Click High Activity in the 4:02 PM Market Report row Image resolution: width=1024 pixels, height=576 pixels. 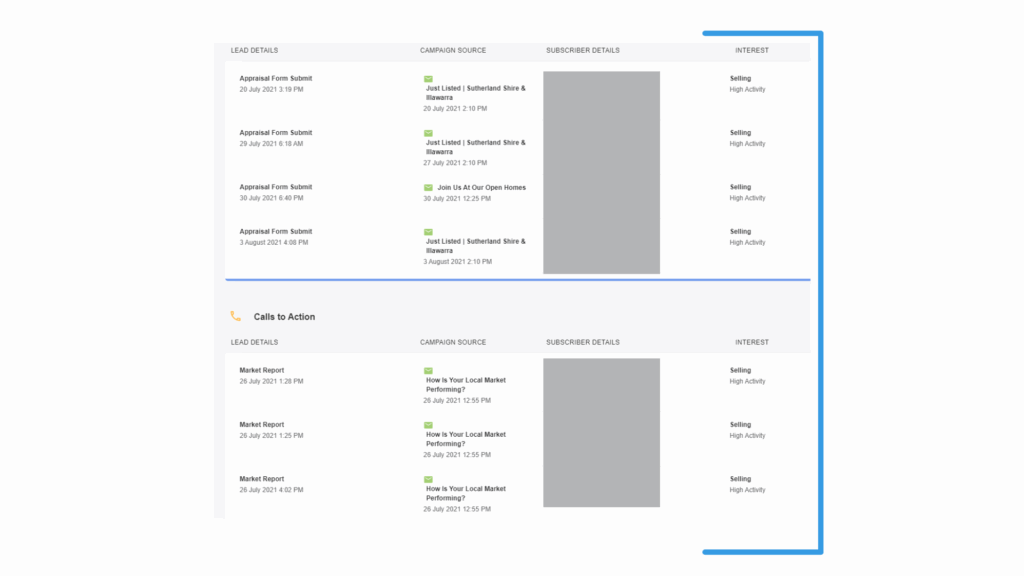coord(747,490)
